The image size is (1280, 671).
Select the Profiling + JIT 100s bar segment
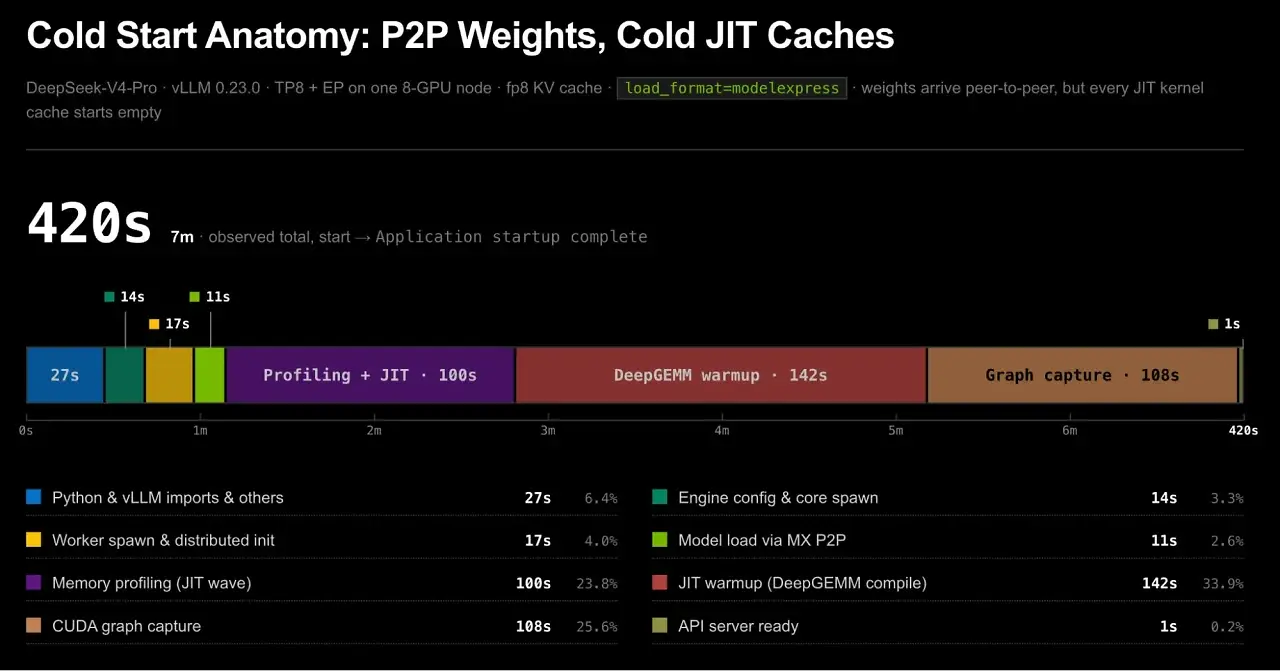click(x=370, y=375)
